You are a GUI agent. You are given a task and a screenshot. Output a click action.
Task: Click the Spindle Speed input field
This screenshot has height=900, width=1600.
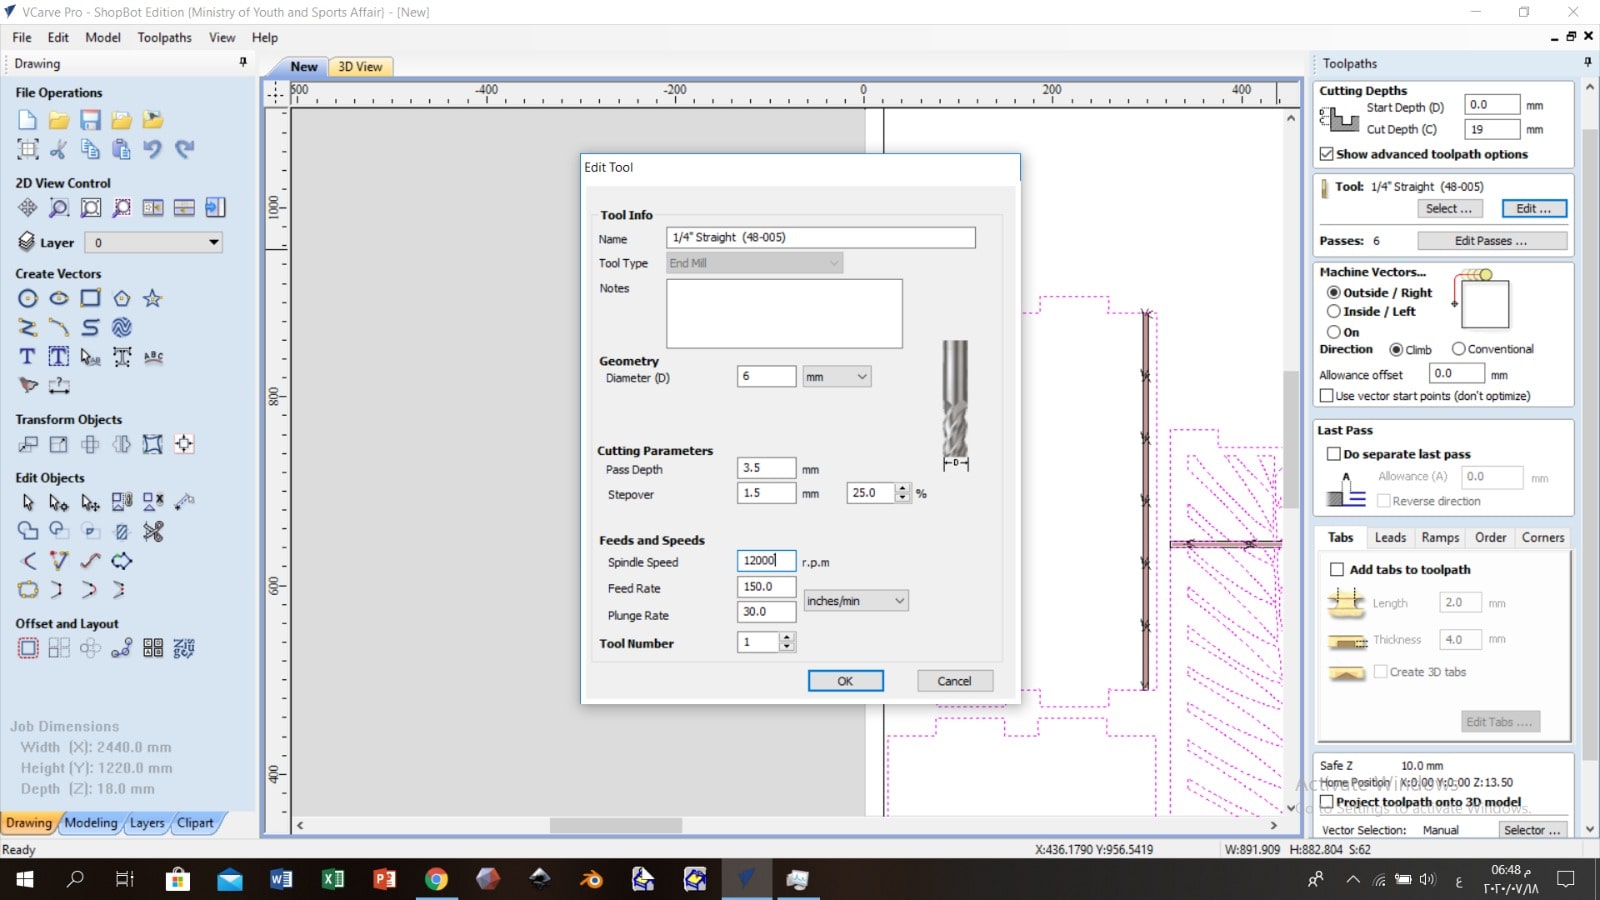(x=766, y=561)
